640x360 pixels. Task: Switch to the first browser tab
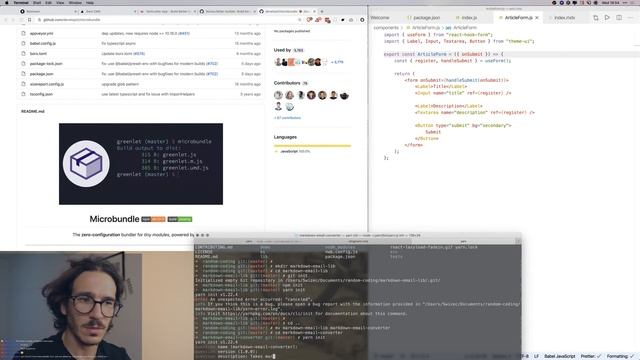tap(48, 11)
